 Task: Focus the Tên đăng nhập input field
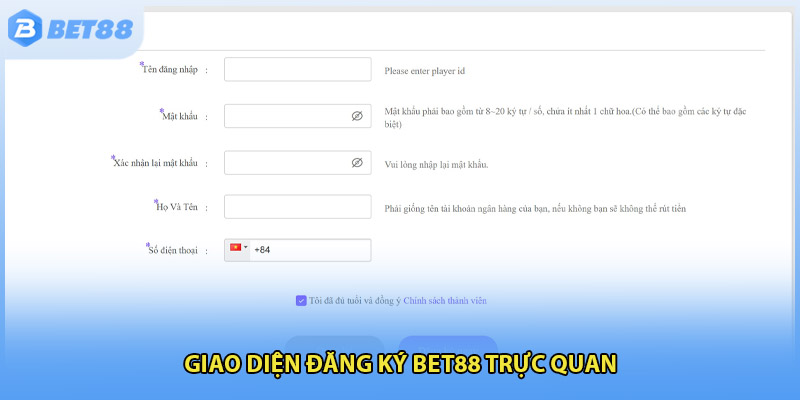point(297,69)
